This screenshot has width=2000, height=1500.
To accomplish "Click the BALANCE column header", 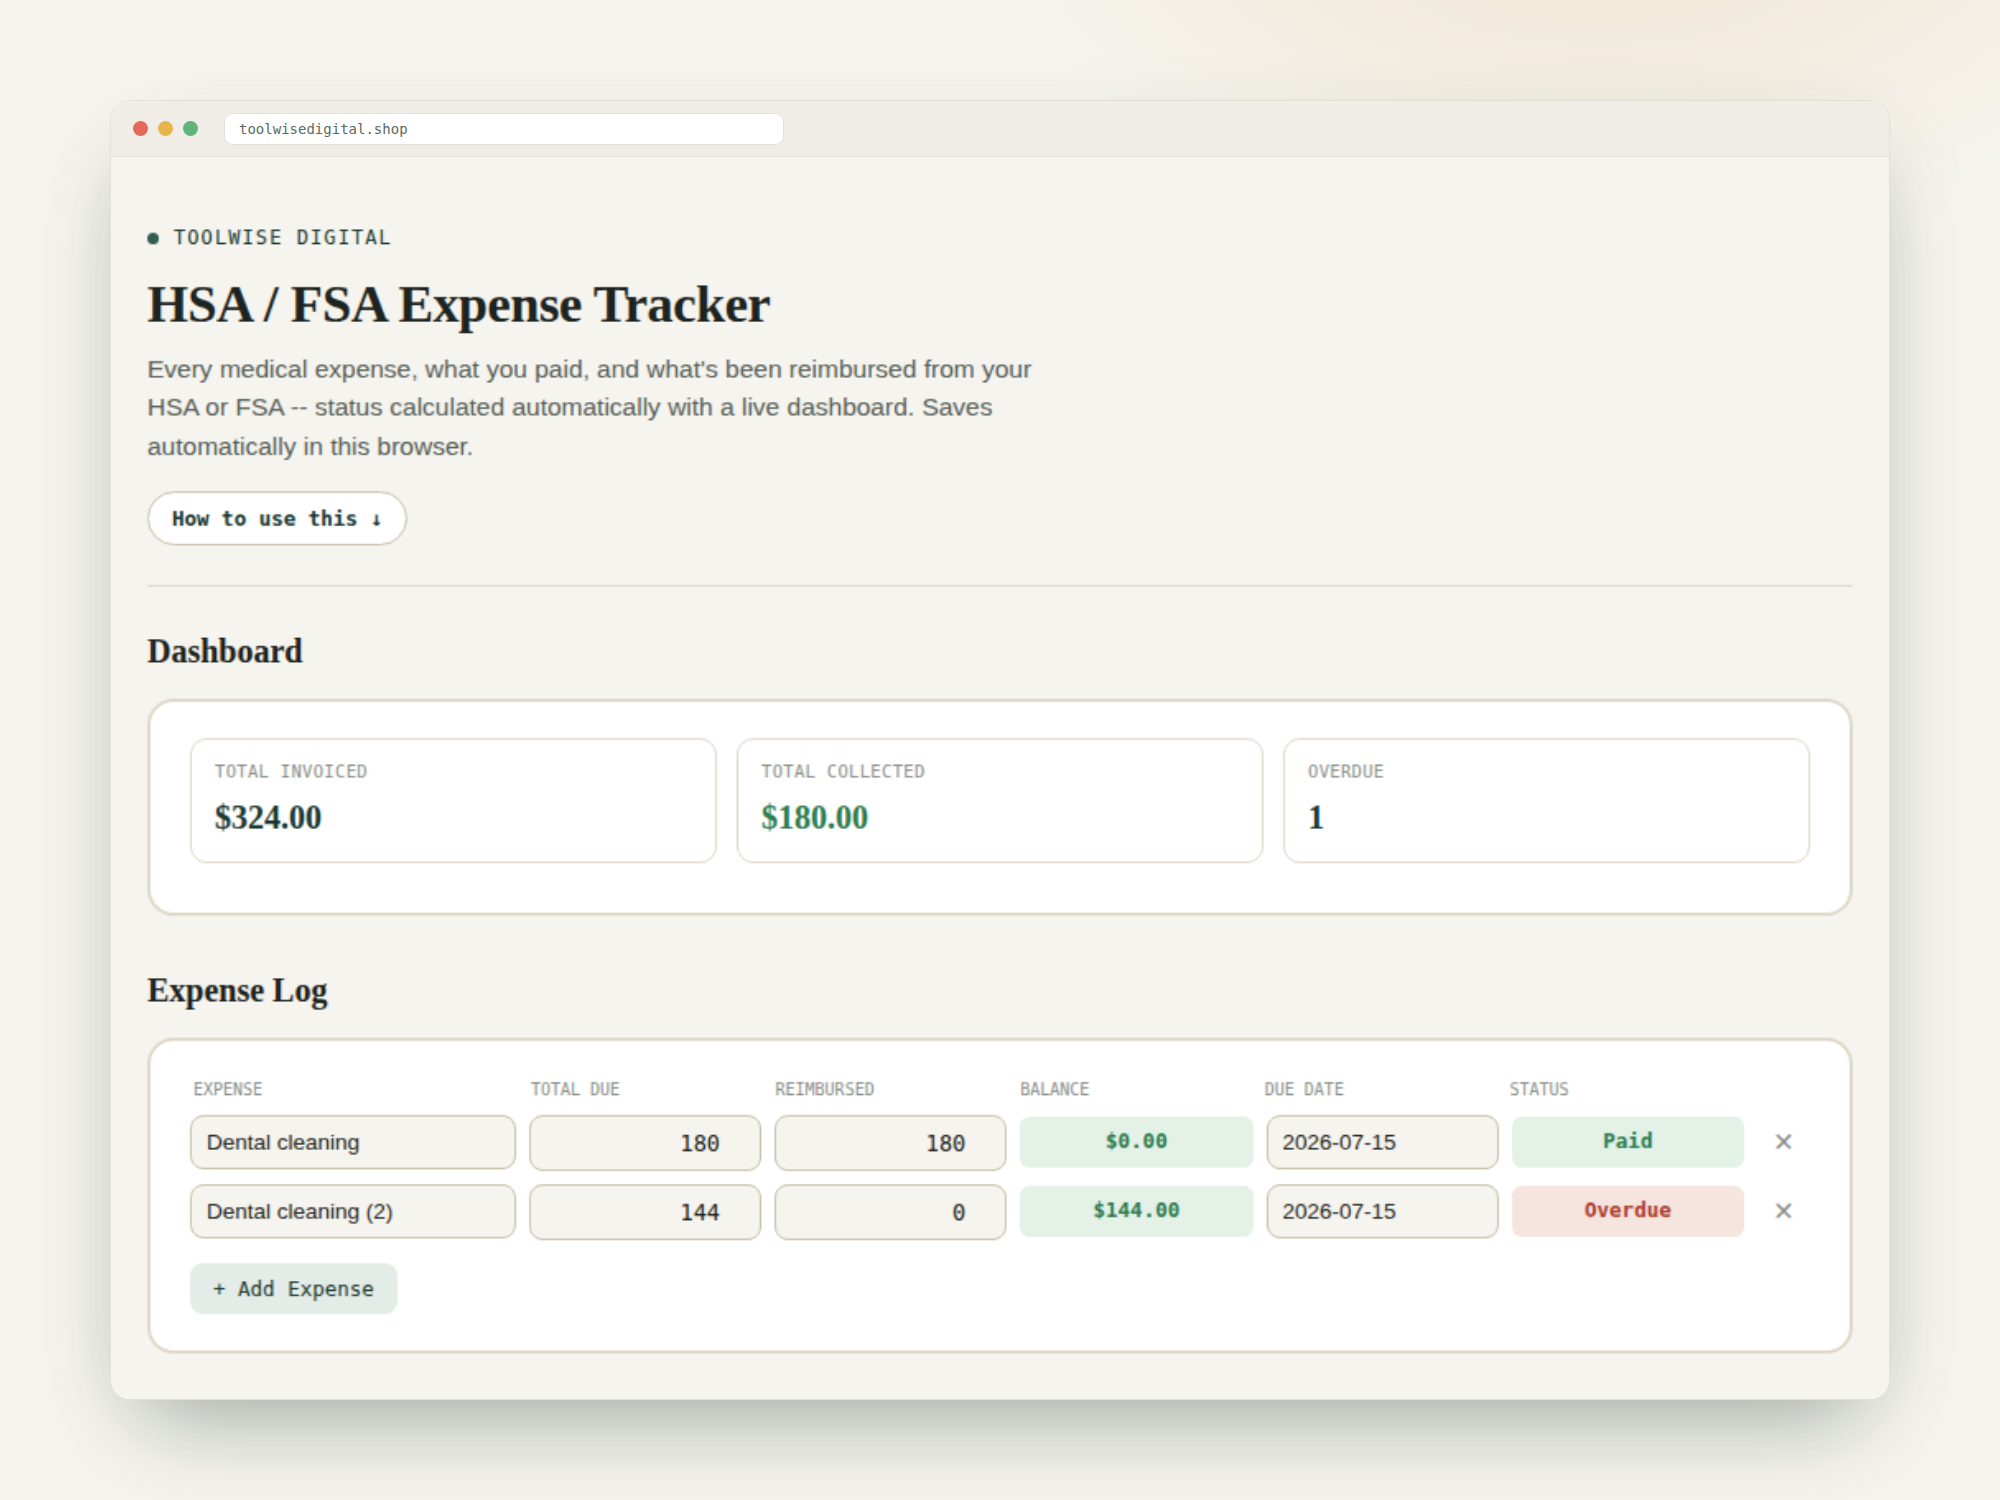I will [1054, 1089].
